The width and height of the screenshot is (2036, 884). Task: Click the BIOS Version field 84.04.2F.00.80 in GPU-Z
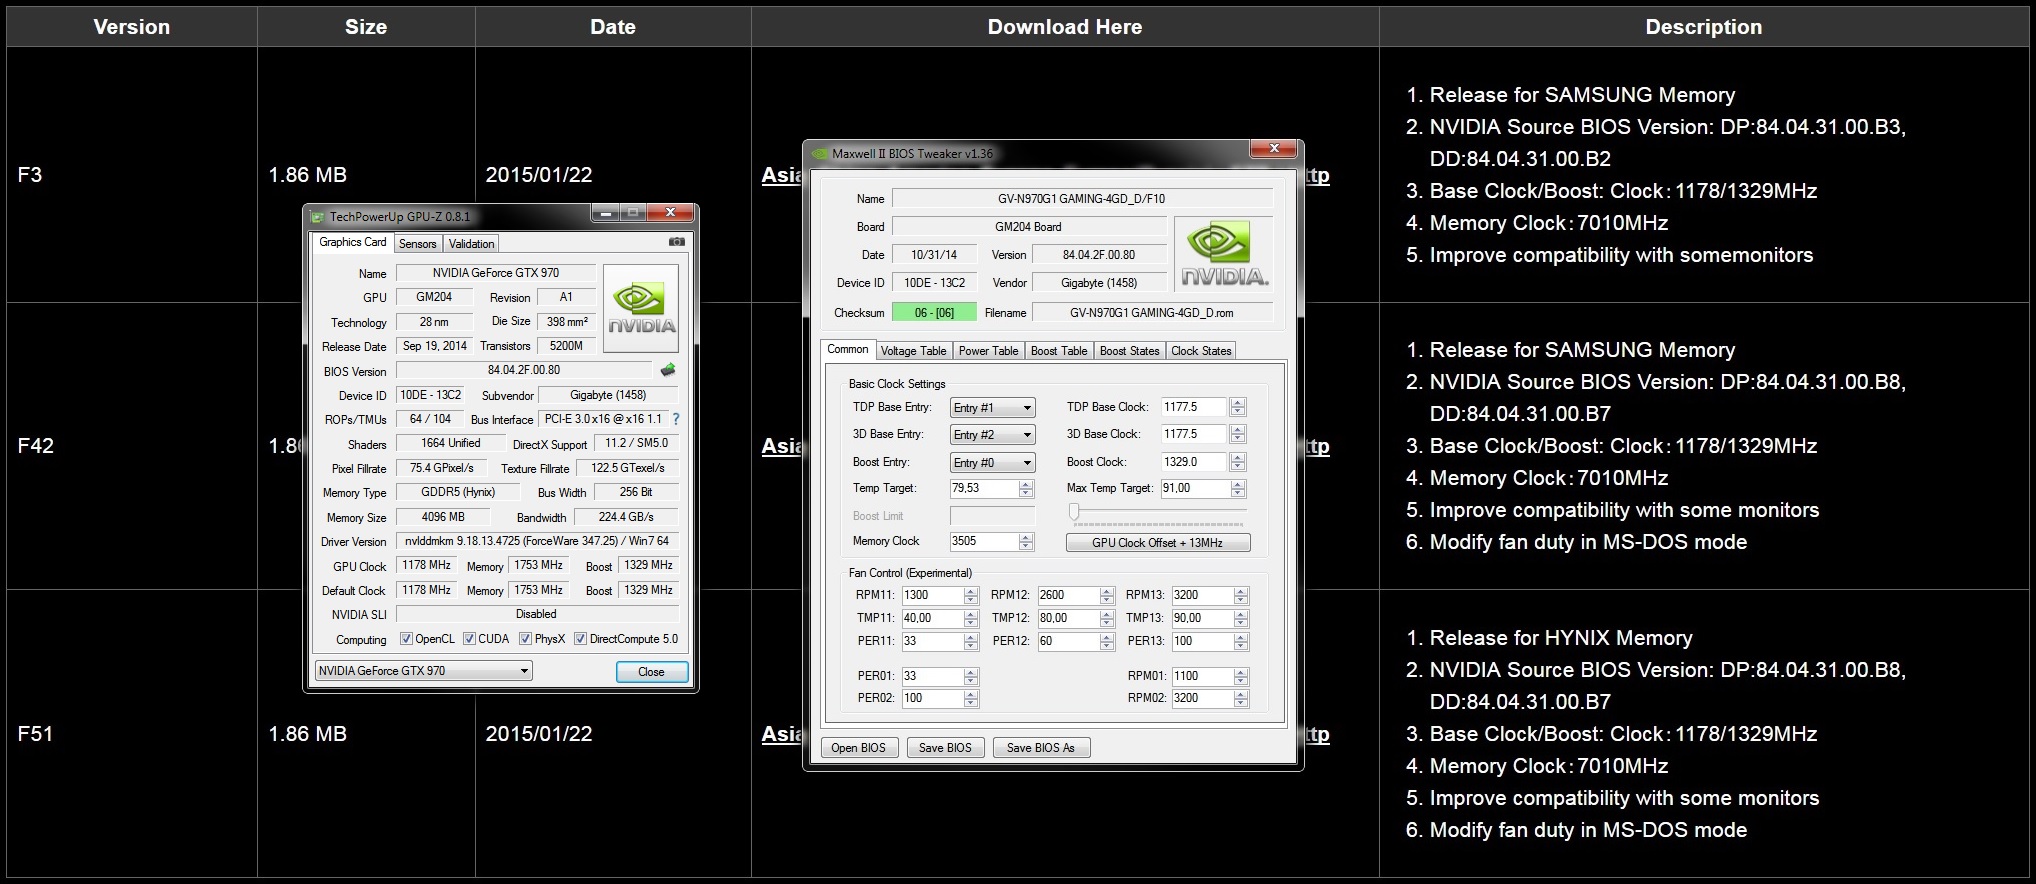[524, 370]
